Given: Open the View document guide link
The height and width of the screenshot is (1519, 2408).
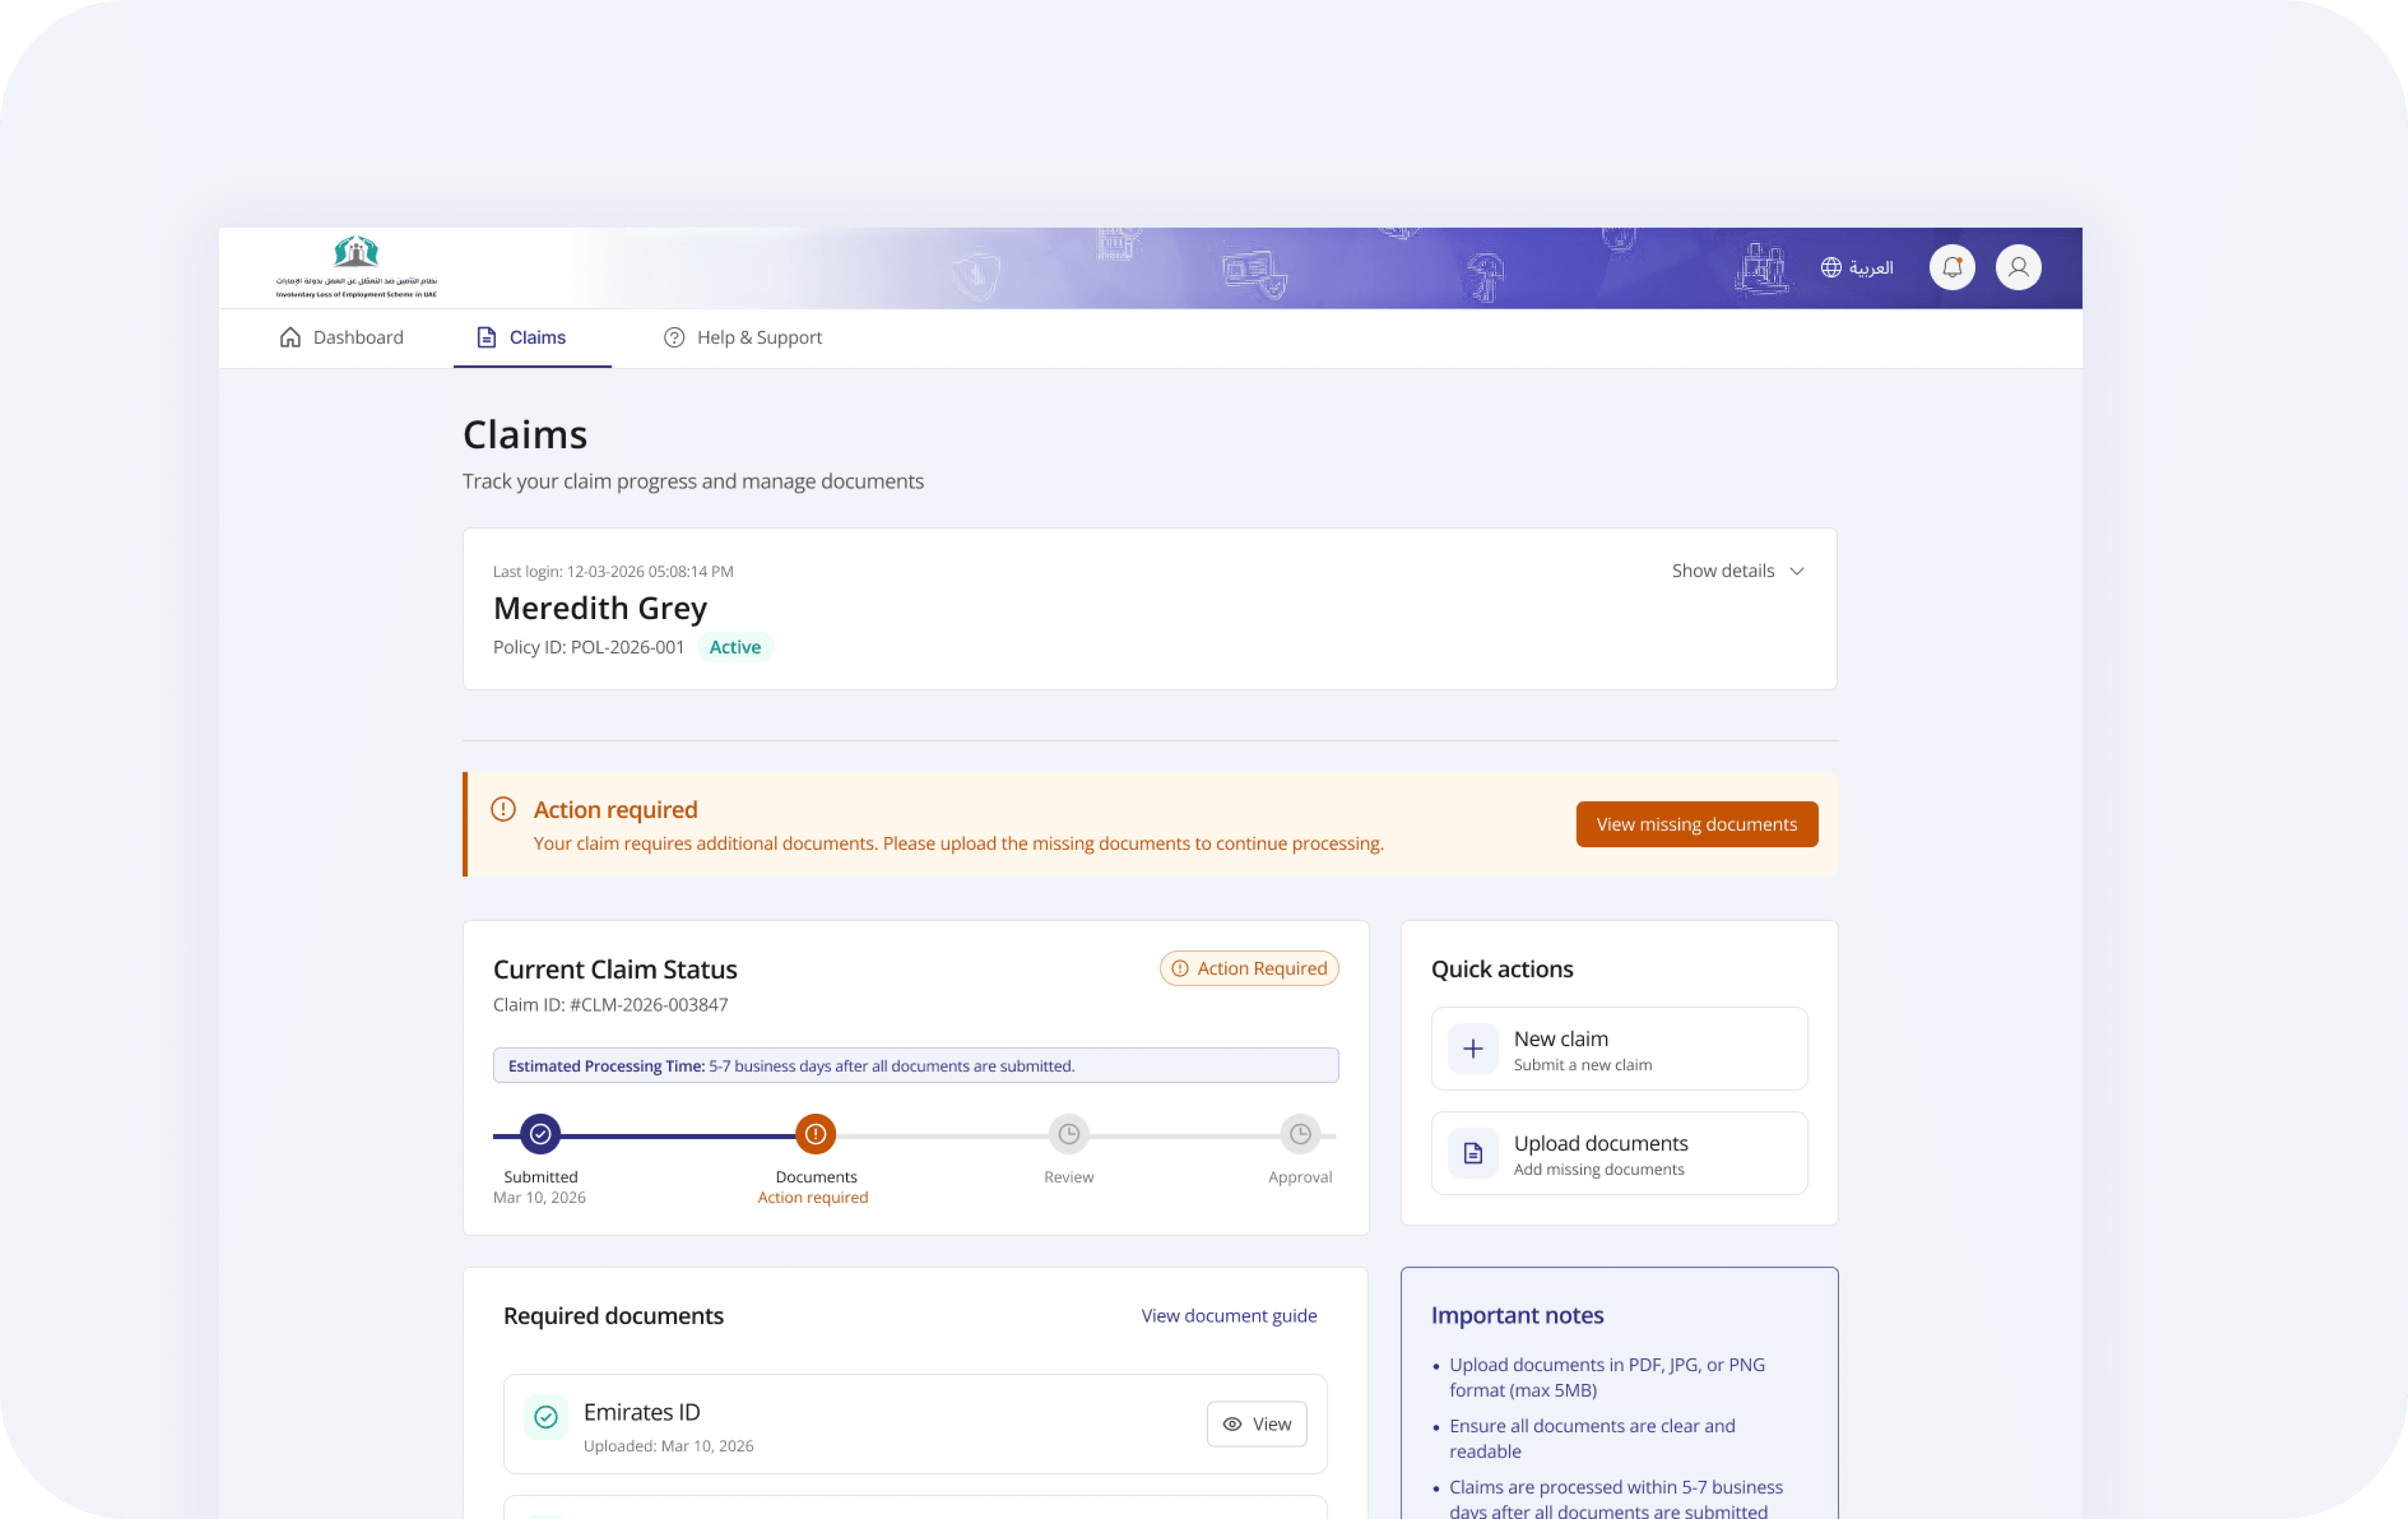Looking at the screenshot, I should click(1228, 1315).
